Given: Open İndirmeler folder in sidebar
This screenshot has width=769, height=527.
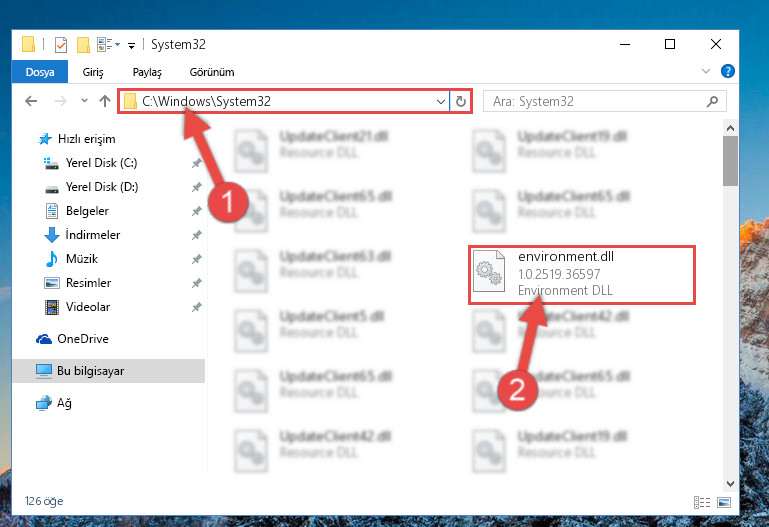Looking at the screenshot, I should 82,235.
